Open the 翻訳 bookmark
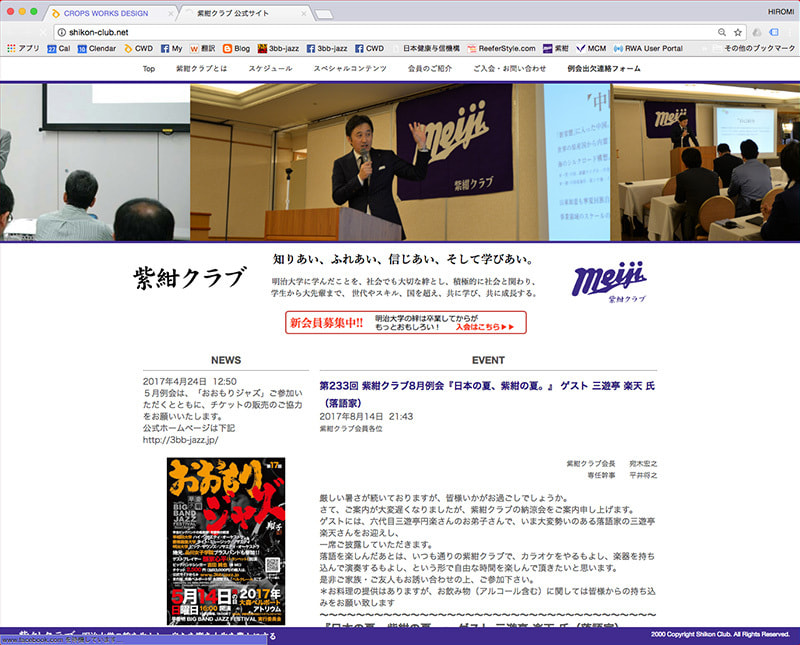Image resolution: width=800 pixels, height=645 pixels. pos(203,48)
